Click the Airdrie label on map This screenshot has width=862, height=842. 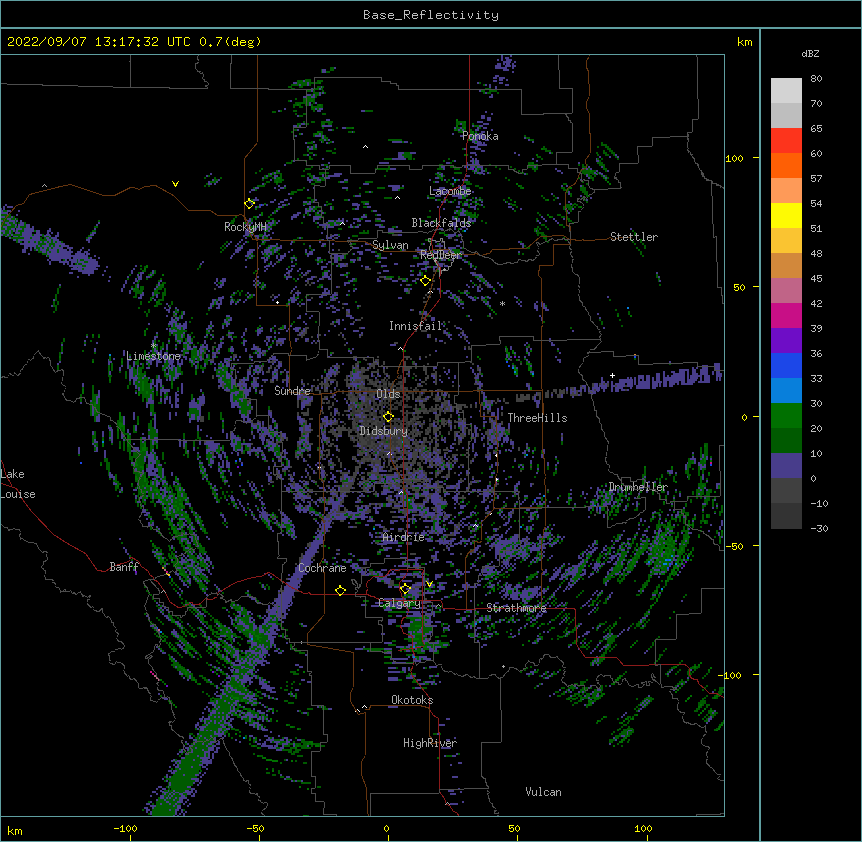(x=404, y=537)
